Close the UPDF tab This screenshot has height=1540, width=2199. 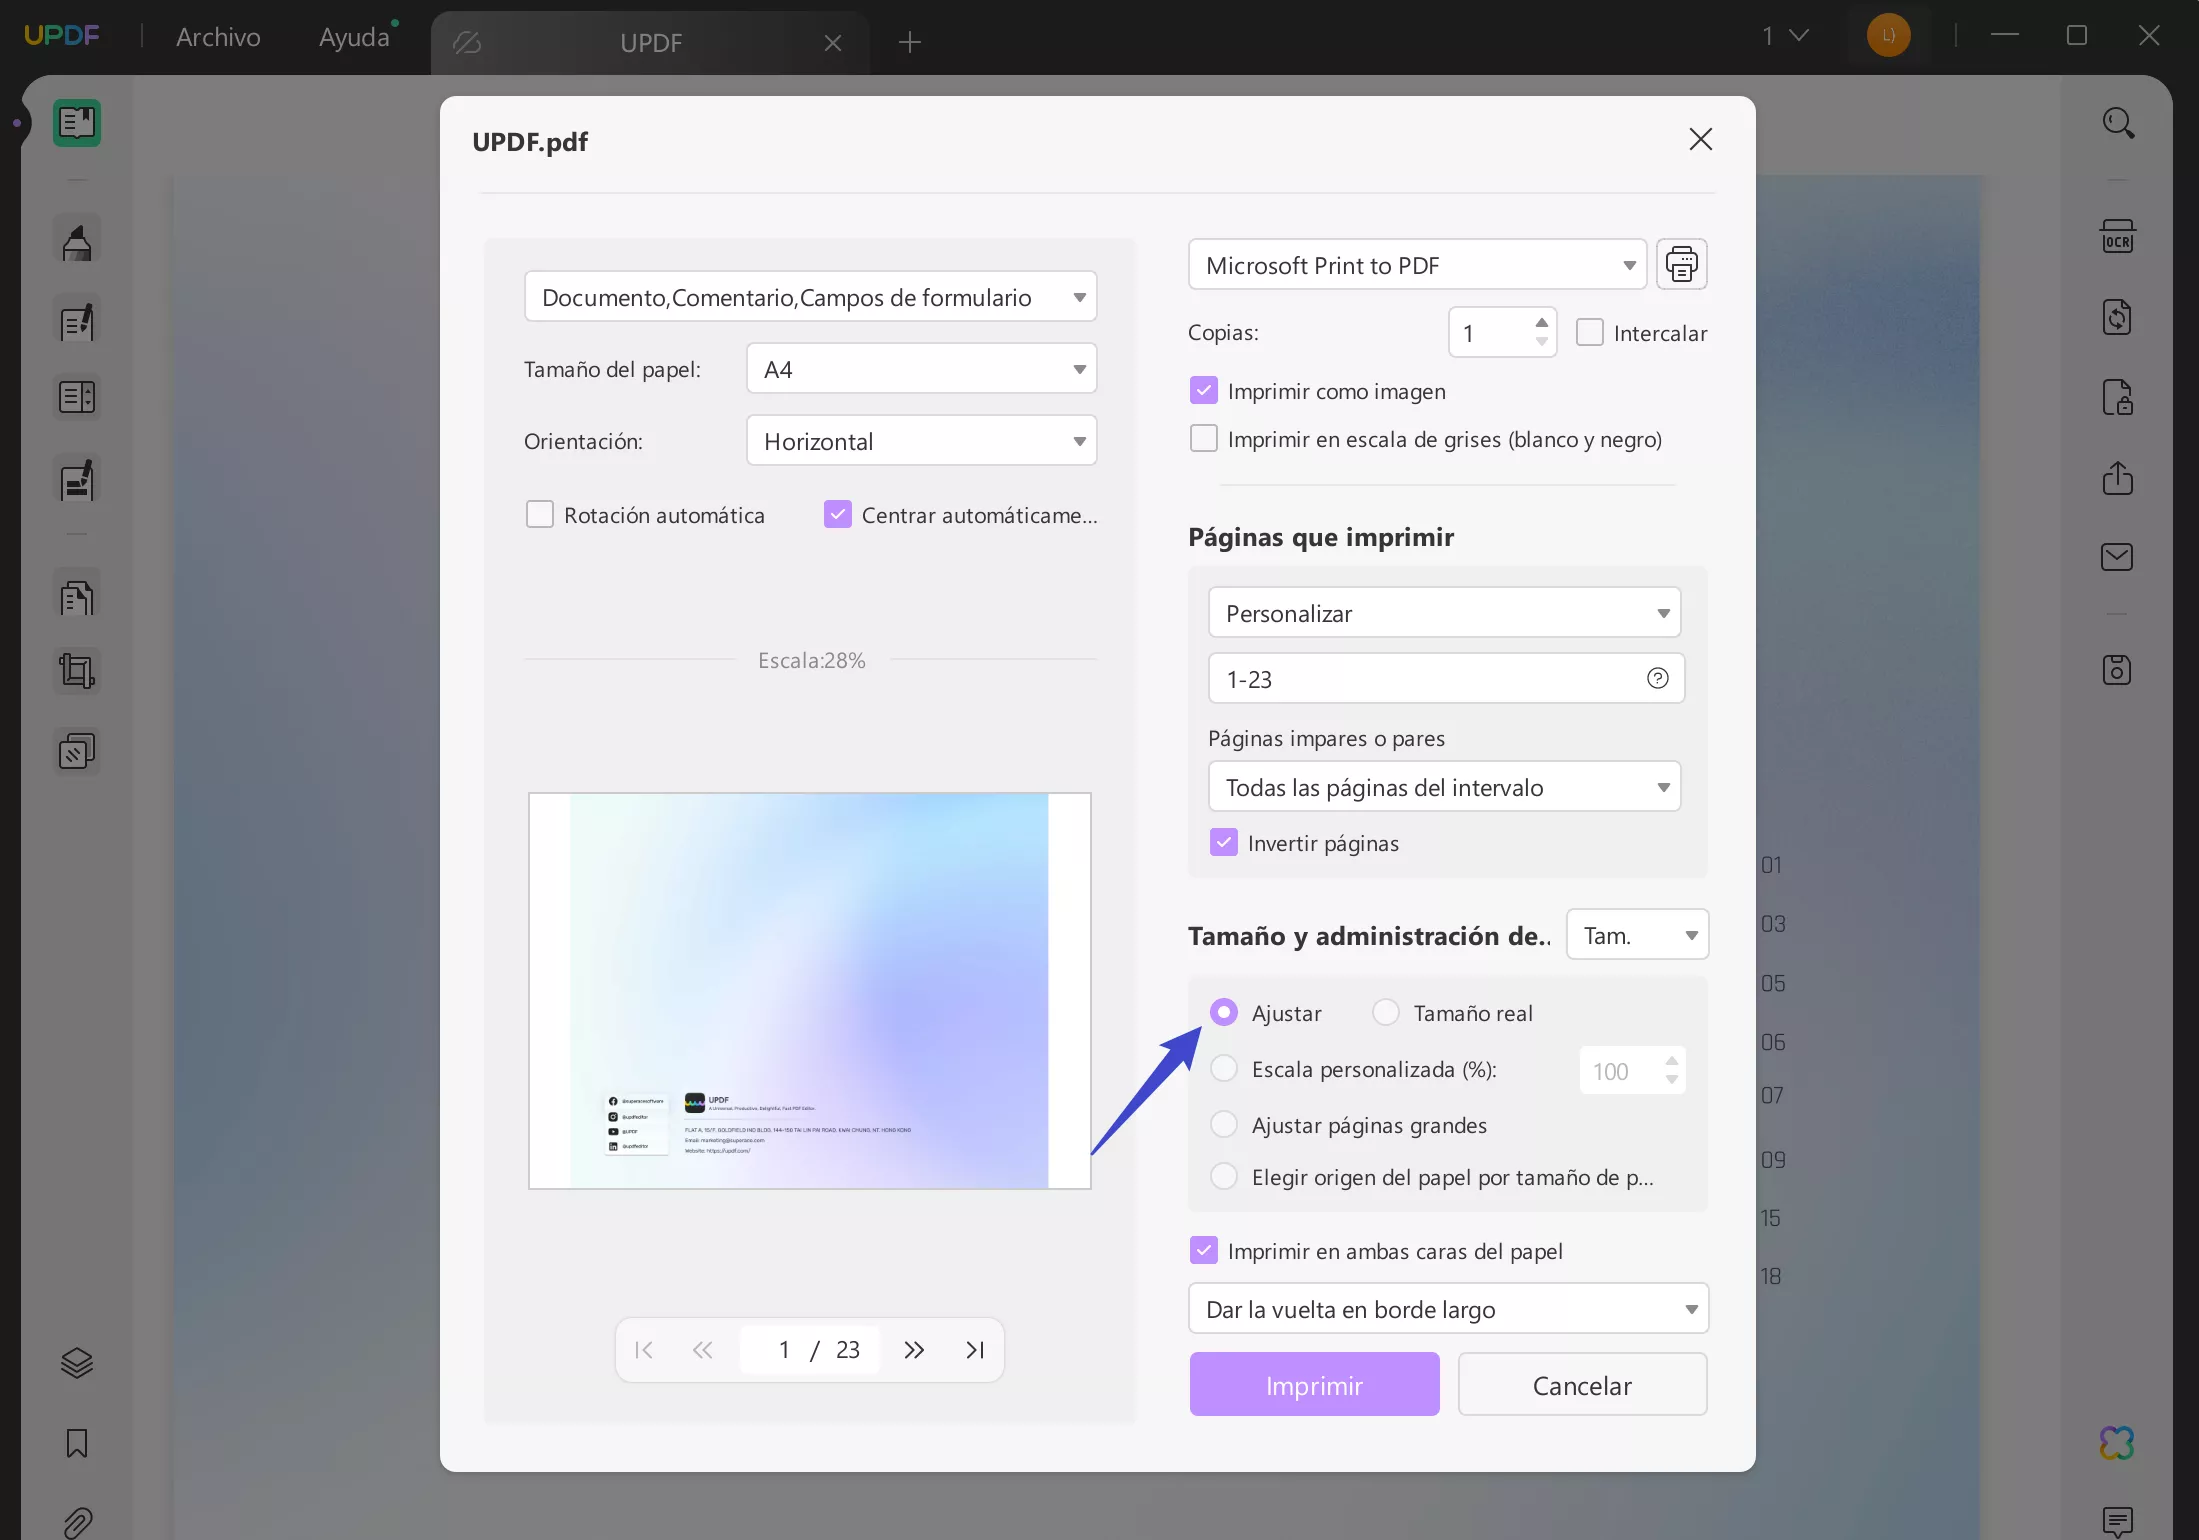pos(833,42)
